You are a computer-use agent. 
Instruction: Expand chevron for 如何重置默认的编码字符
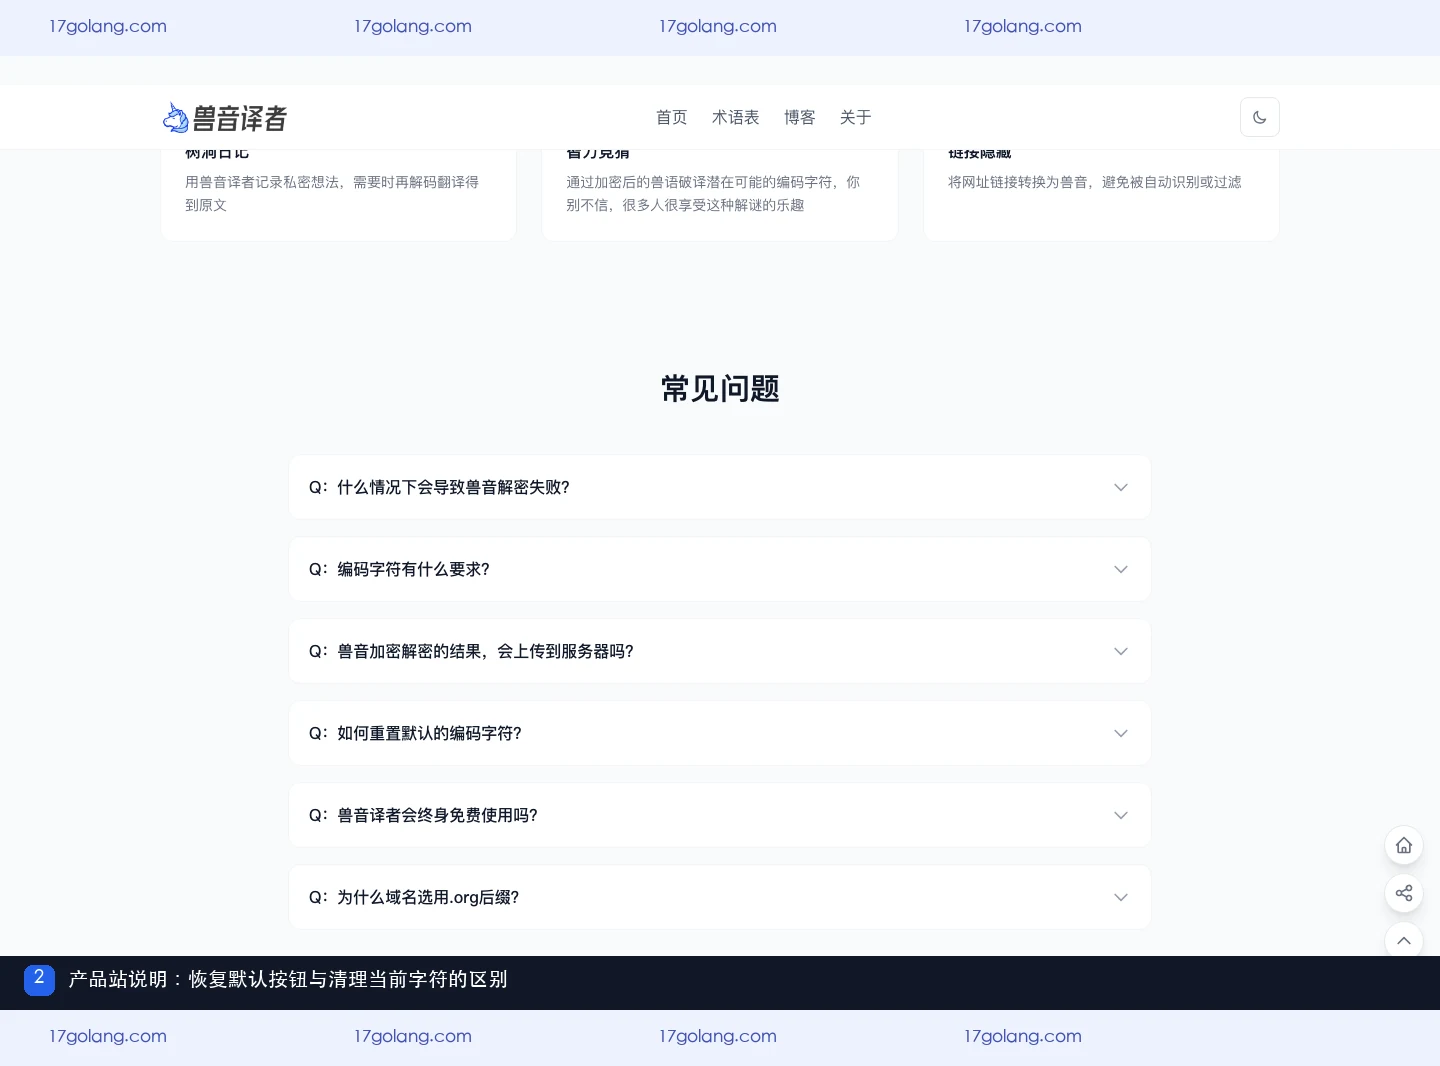tap(1121, 733)
